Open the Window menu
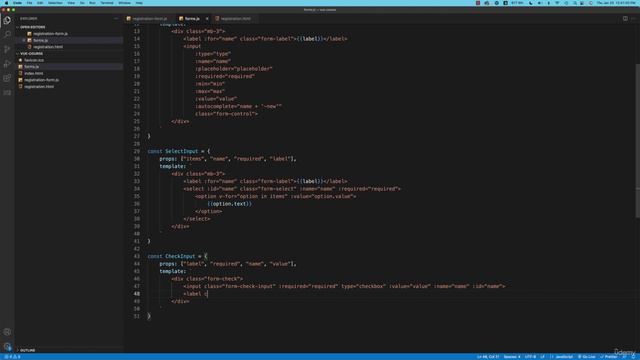The width and height of the screenshot is (640, 360). [124, 3]
